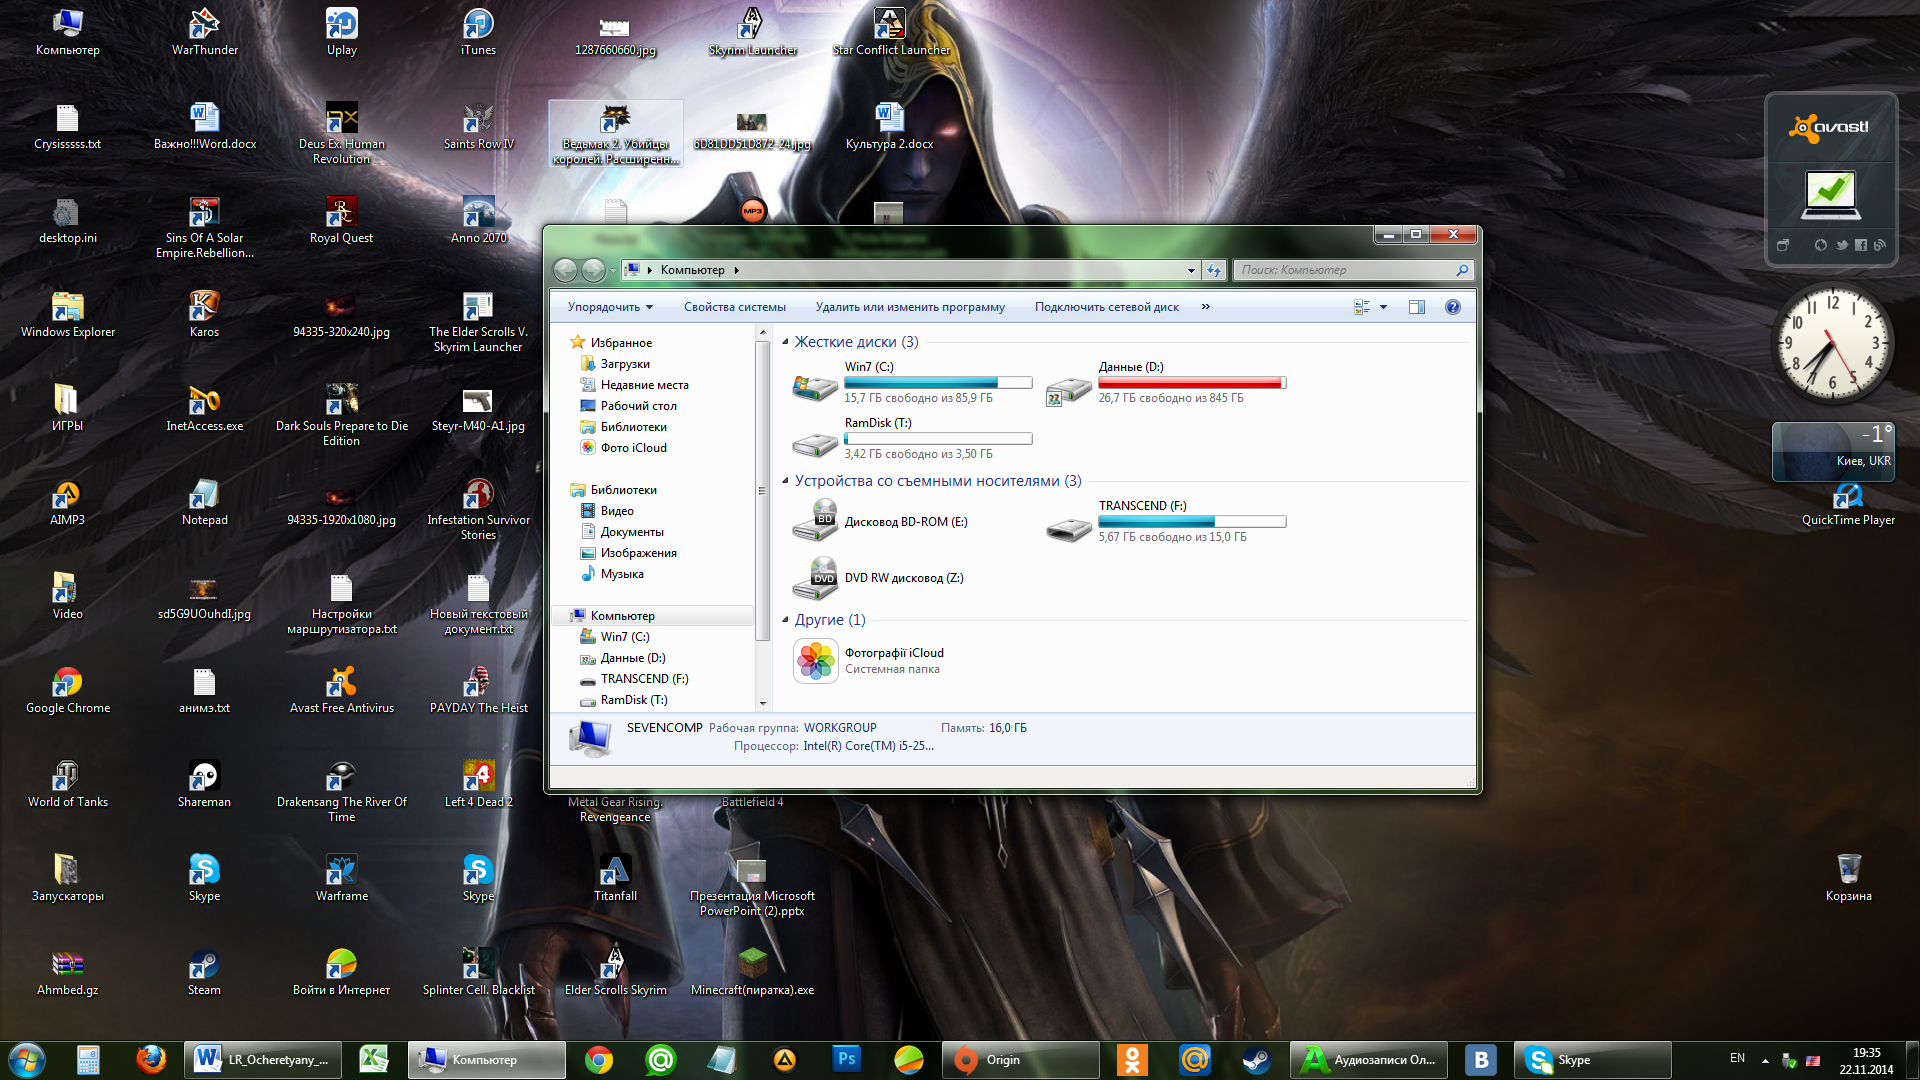Select Рабочий стол in favorites
Viewport: 1920px width, 1080px height.
click(638, 406)
